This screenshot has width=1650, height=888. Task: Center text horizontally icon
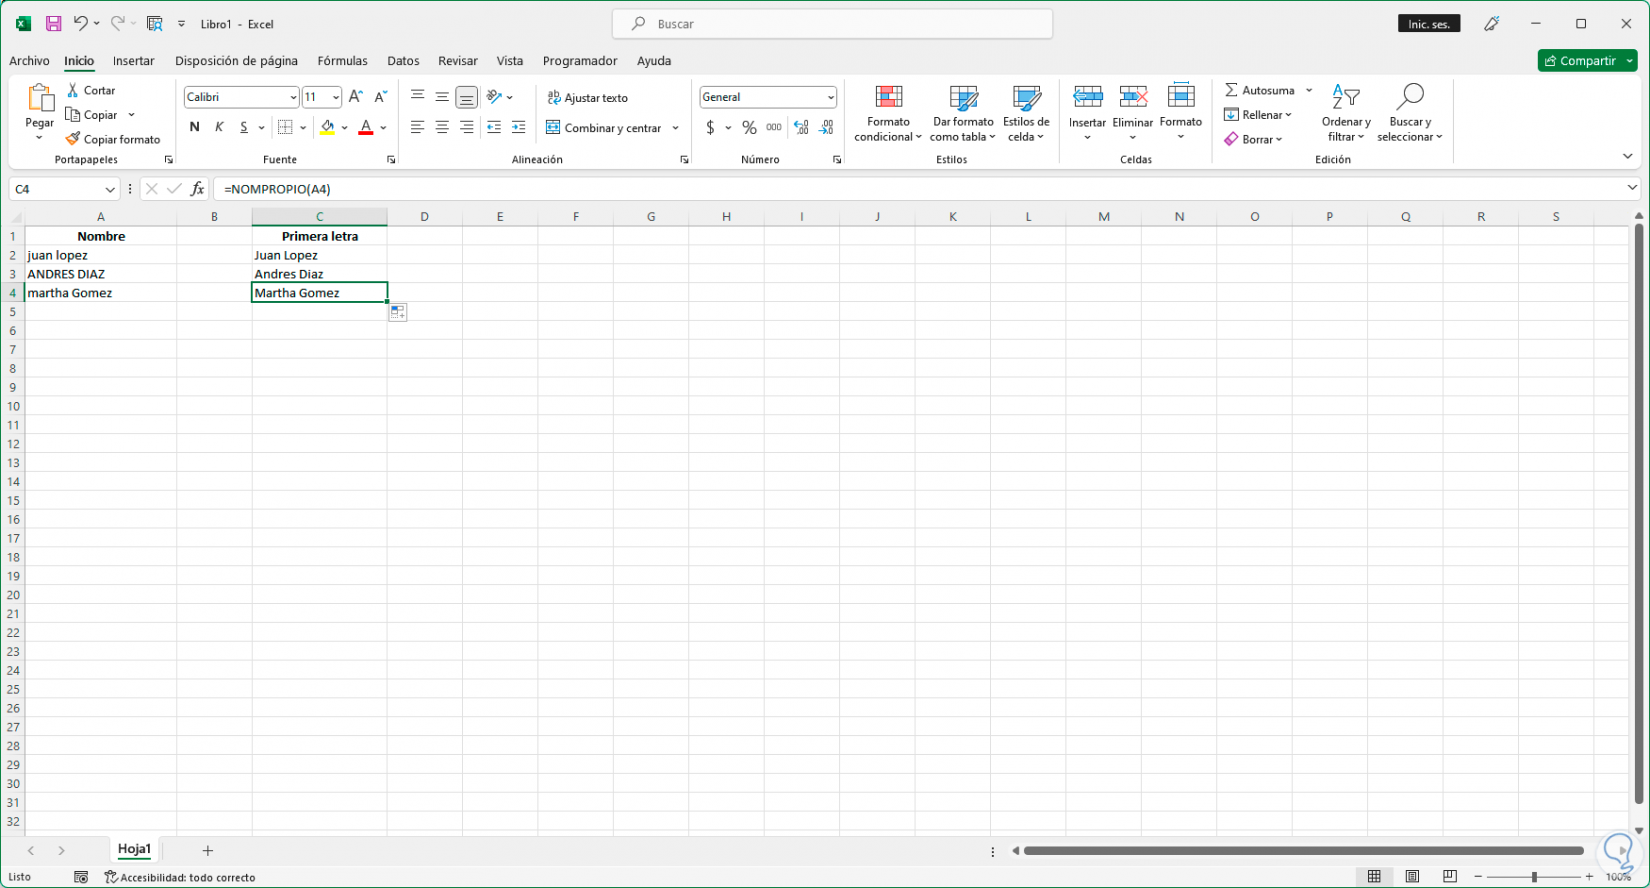[442, 127]
